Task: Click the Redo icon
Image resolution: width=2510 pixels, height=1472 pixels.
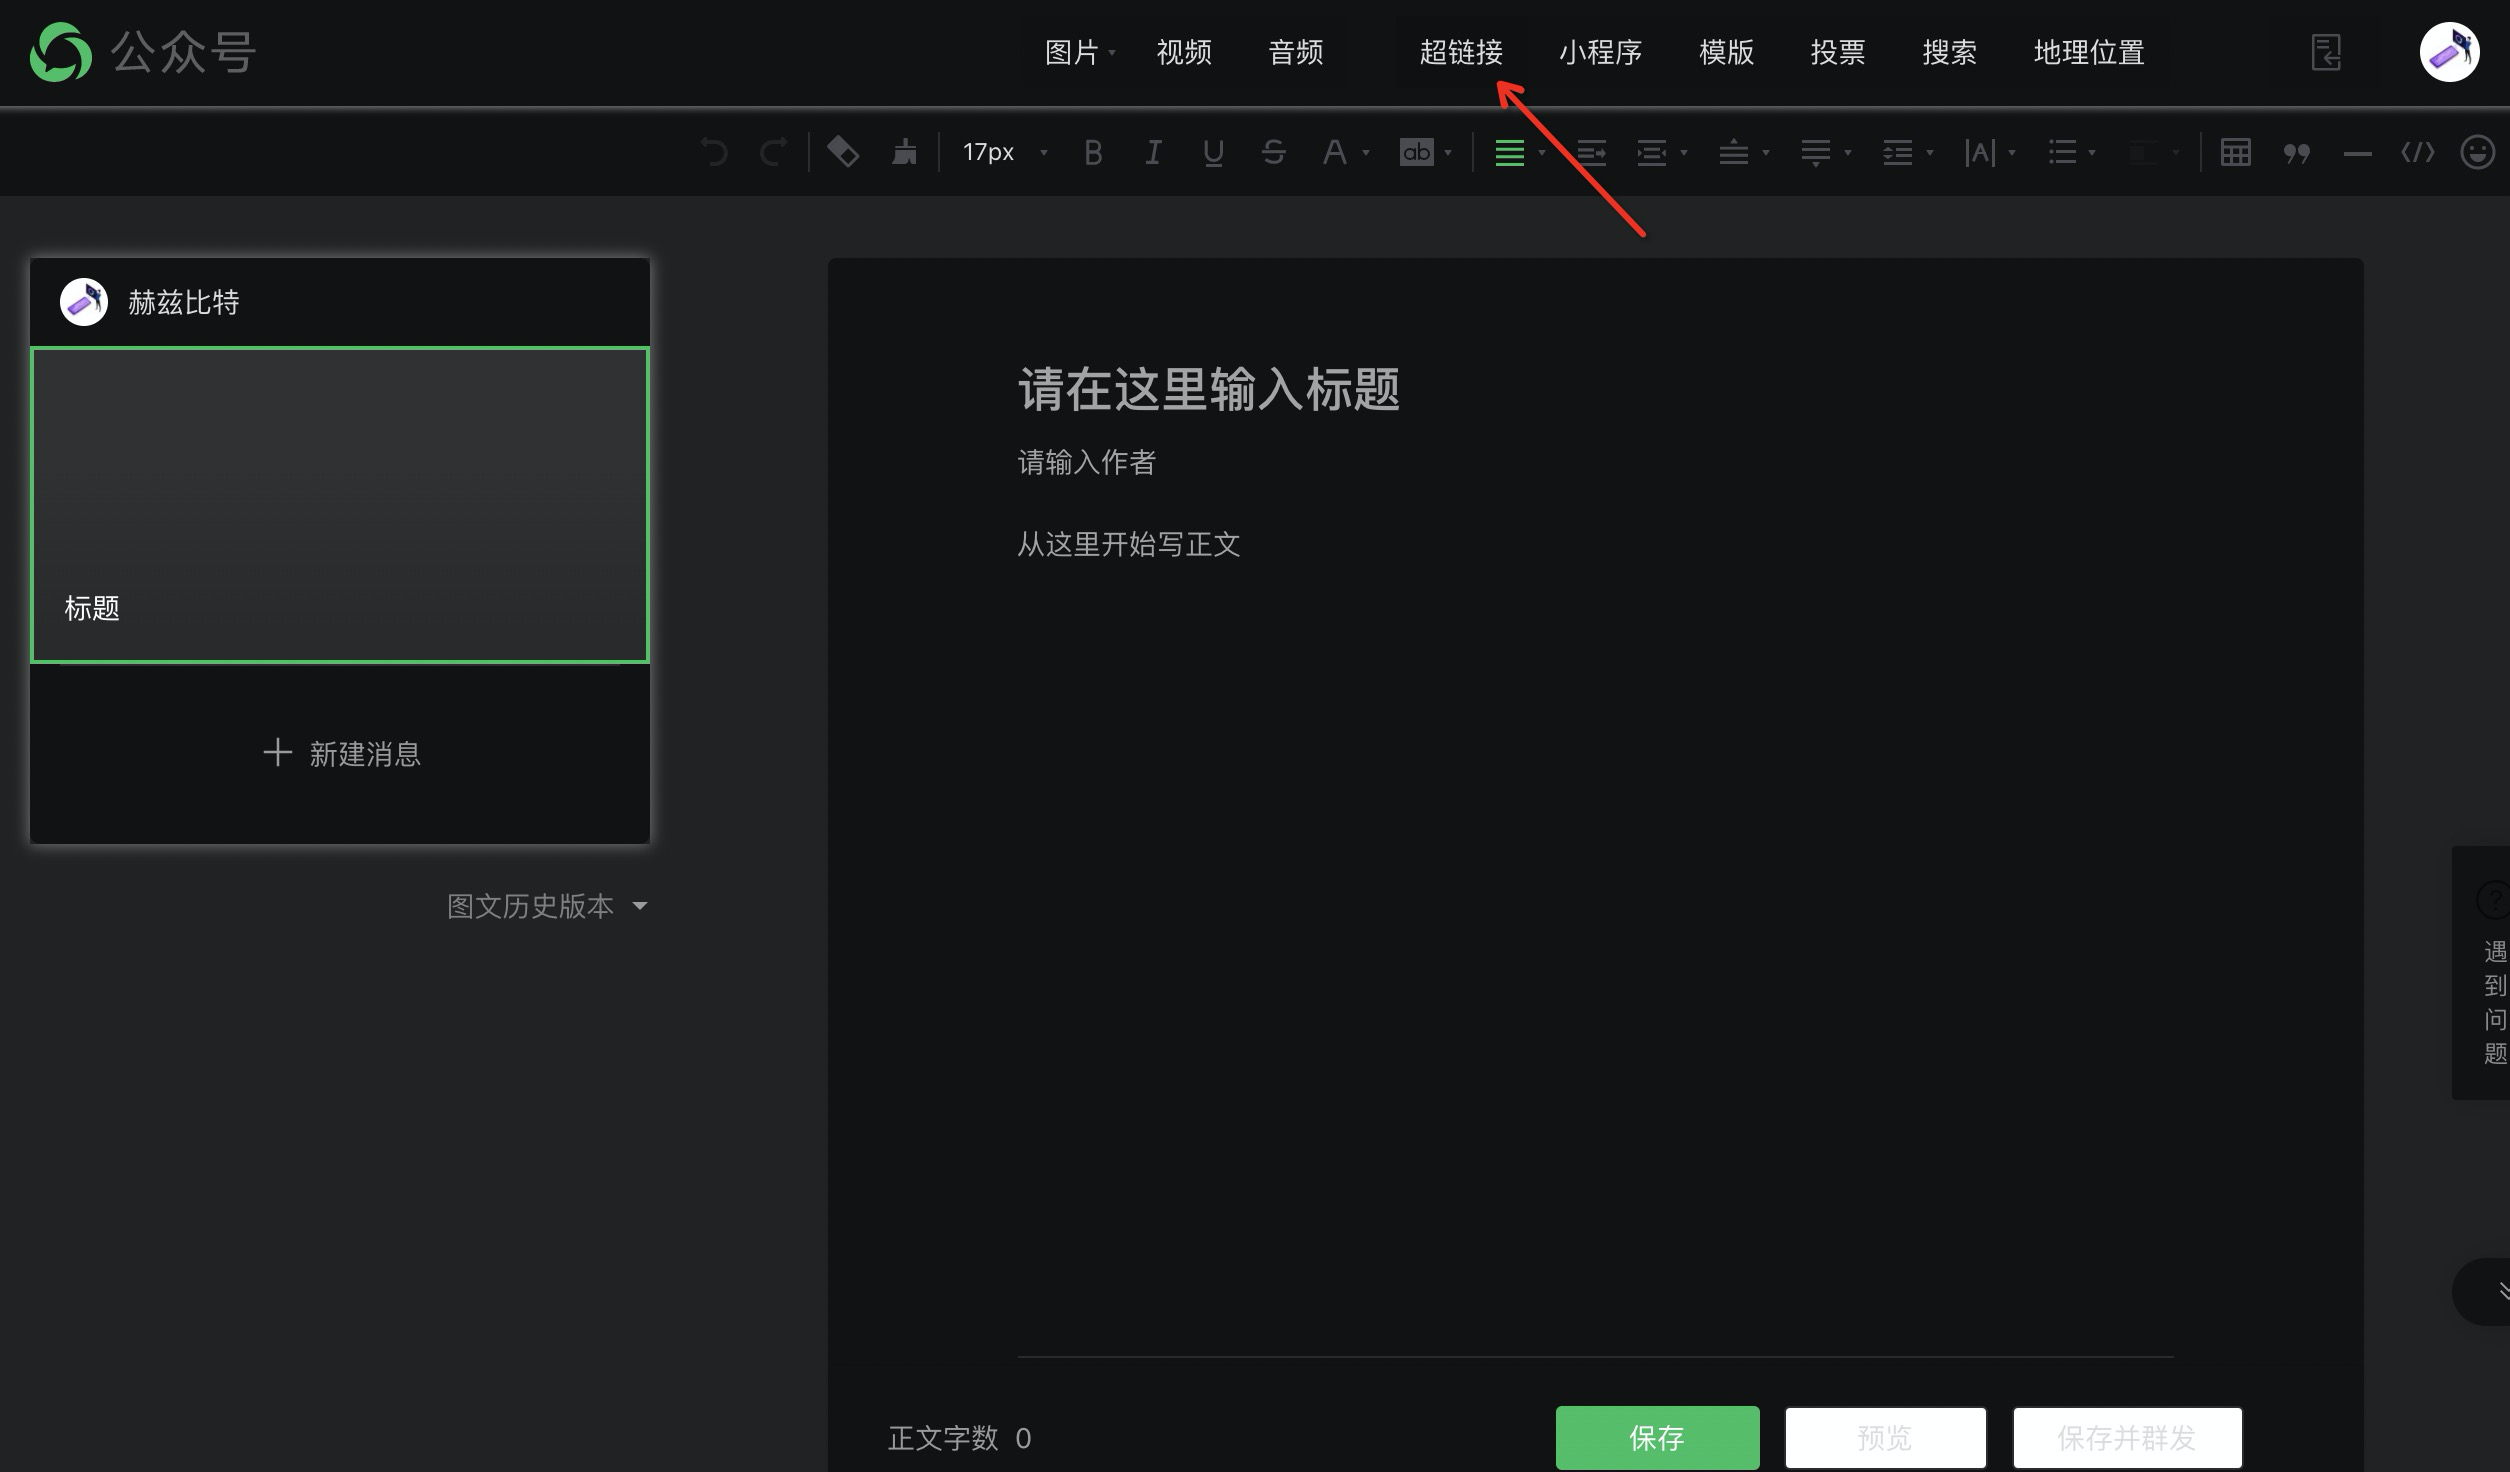Action: [772, 152]
